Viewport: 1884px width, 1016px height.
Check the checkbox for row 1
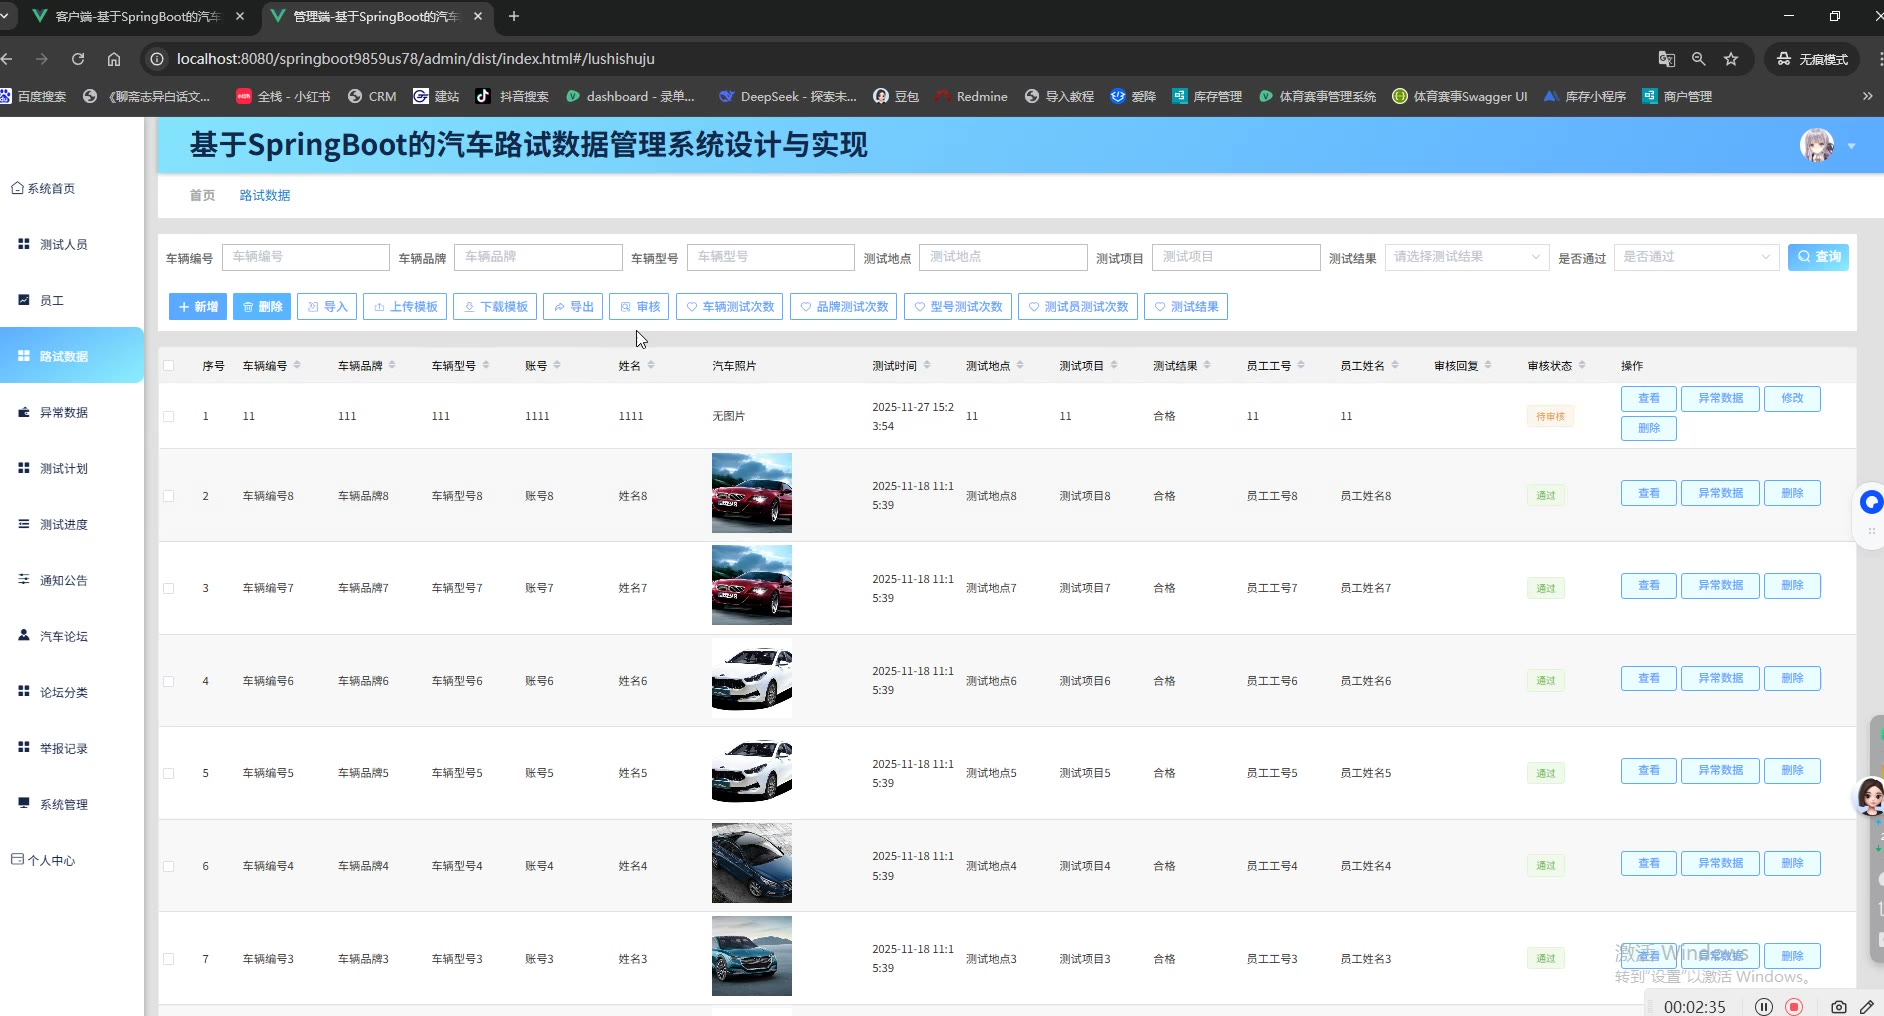click(169, 416)
